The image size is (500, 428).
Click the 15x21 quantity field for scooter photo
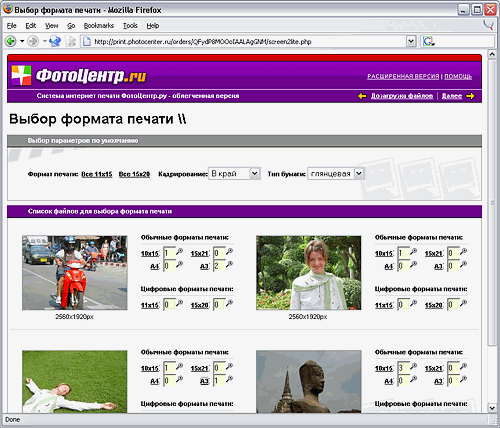(x=219, y=253)
